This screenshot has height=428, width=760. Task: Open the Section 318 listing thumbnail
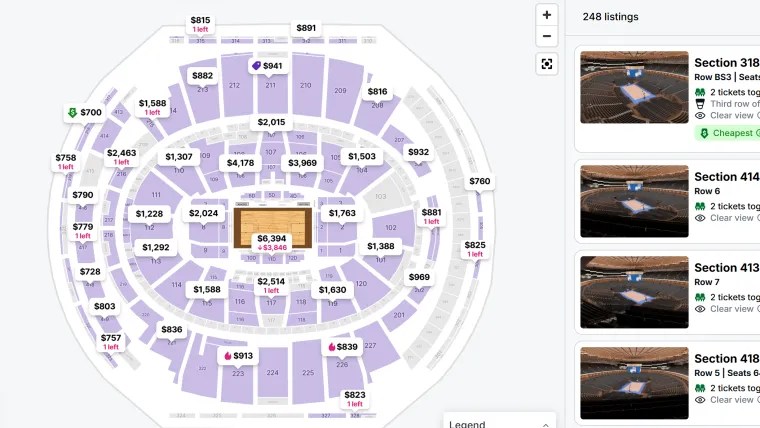(x=634, y=87)
